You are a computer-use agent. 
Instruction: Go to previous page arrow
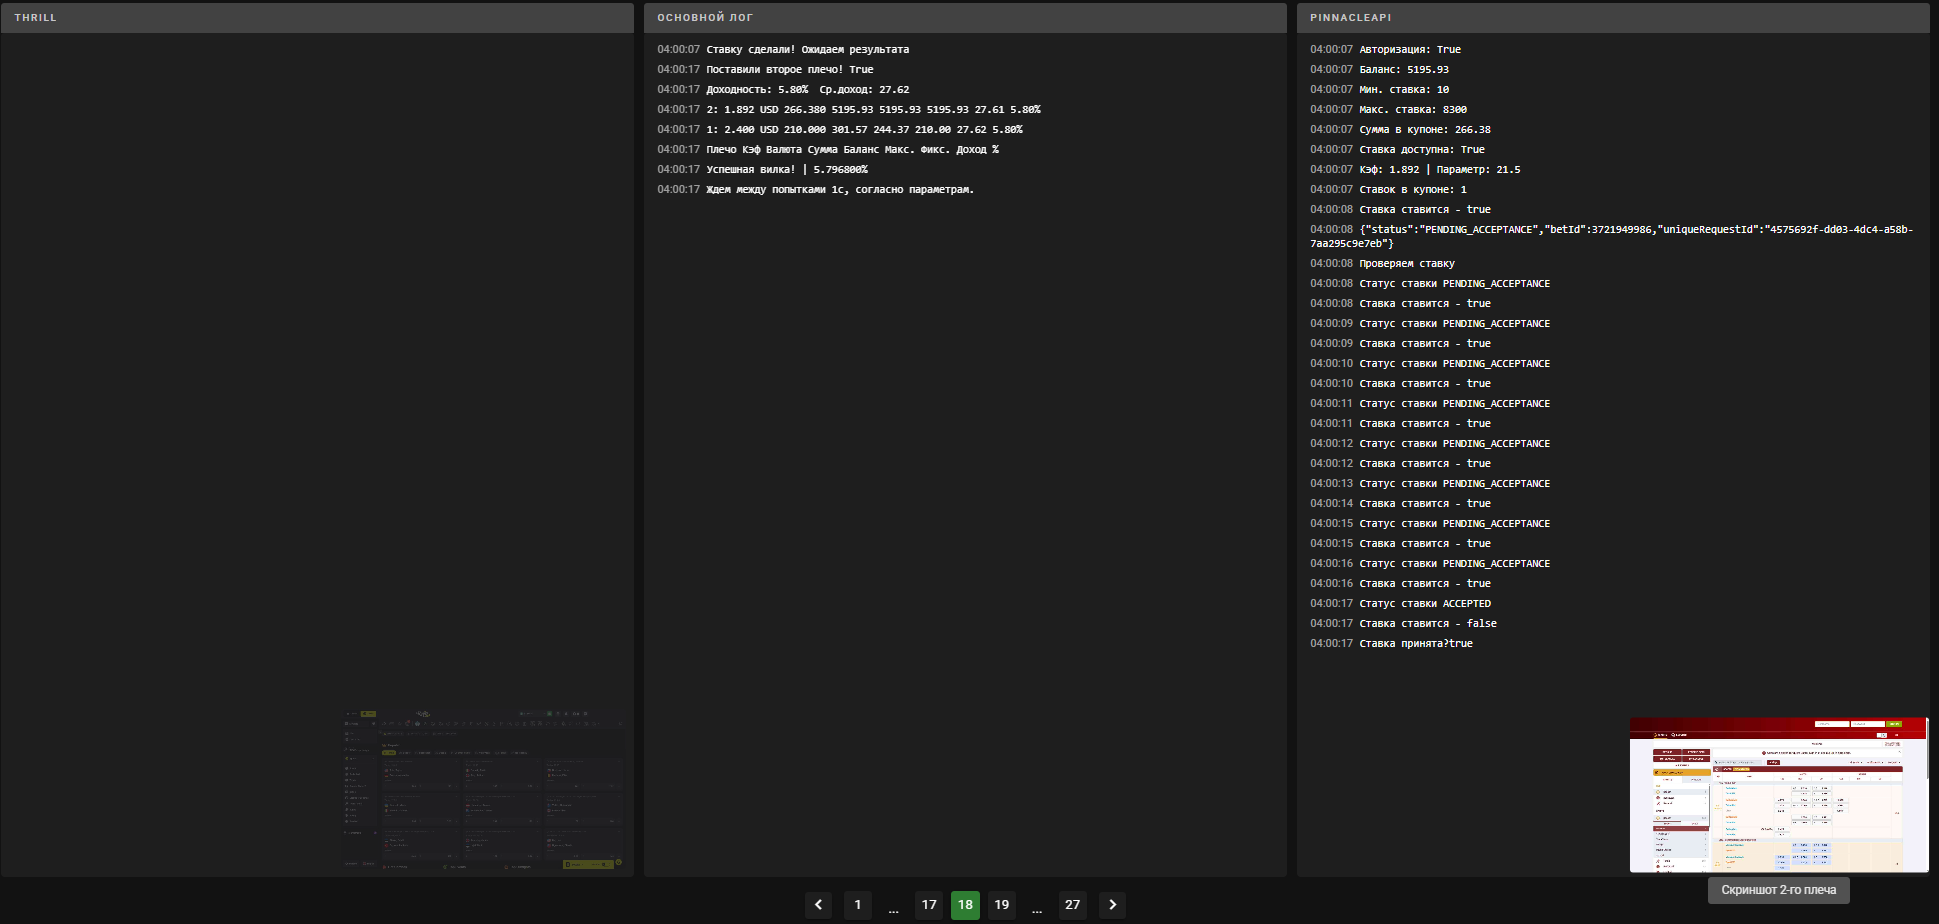pos(818,905)
